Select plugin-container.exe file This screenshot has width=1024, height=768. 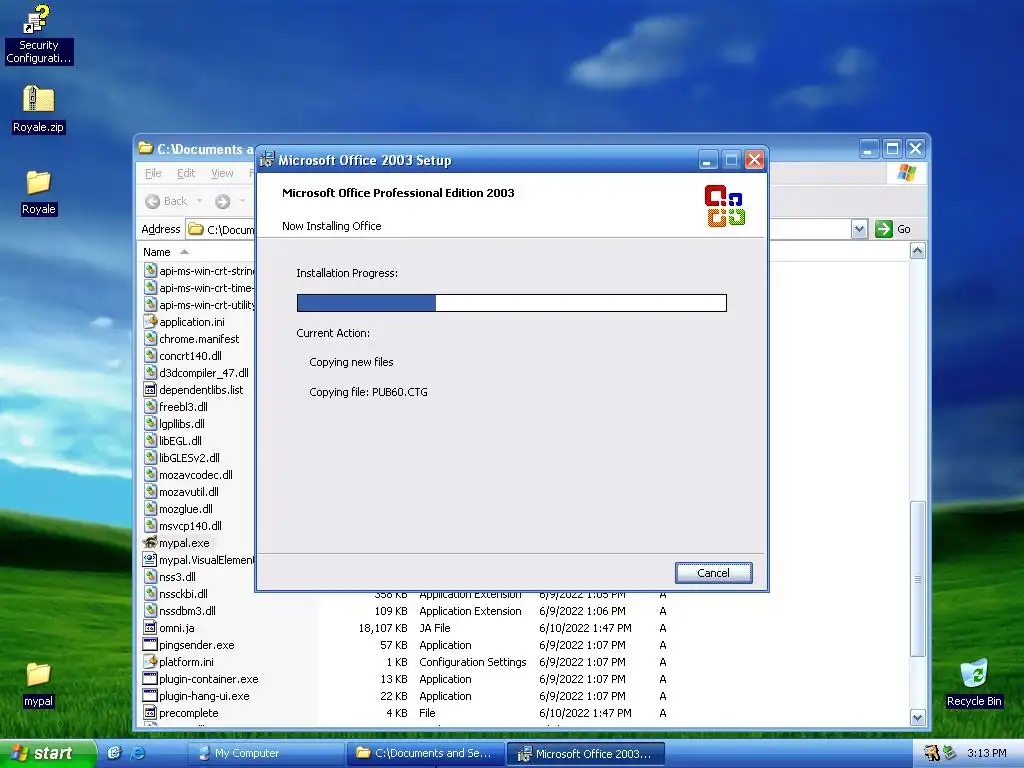(x=201, y=679)
